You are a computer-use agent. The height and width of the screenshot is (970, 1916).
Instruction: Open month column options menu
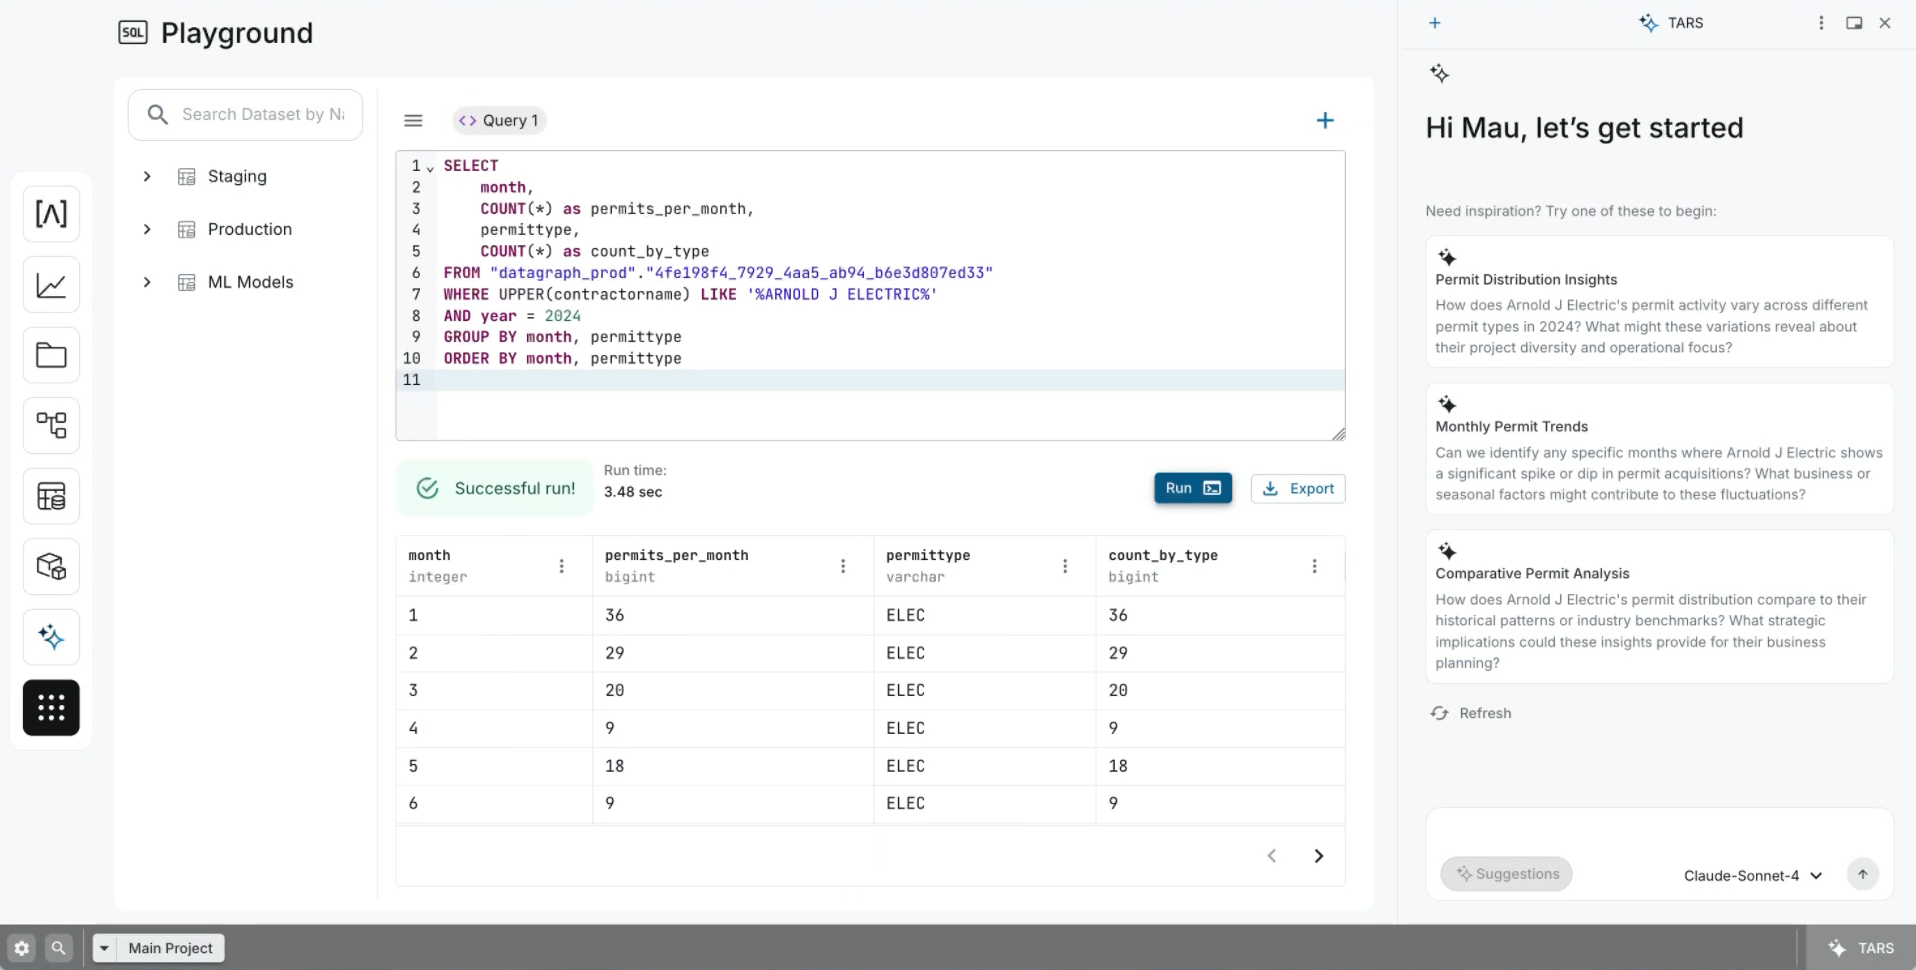point(562,566)
